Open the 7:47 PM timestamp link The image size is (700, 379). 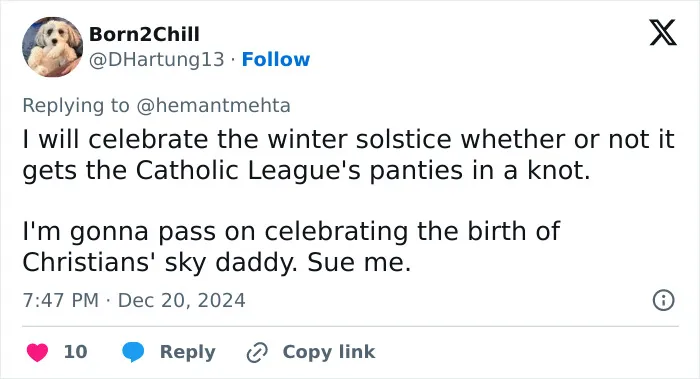(x=61, y=300)
